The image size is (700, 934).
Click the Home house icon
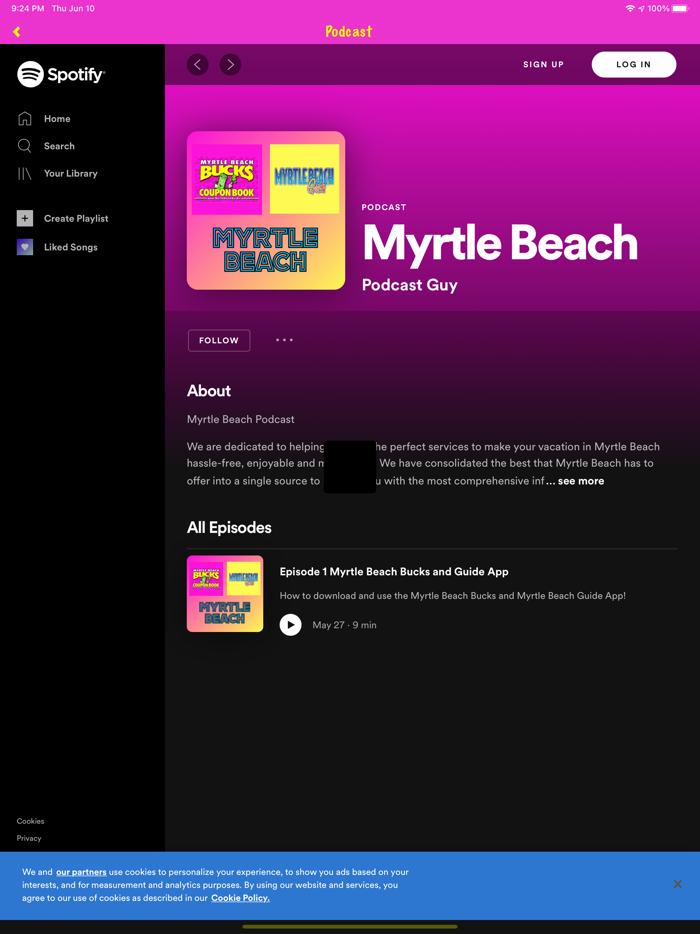[24, 119]
